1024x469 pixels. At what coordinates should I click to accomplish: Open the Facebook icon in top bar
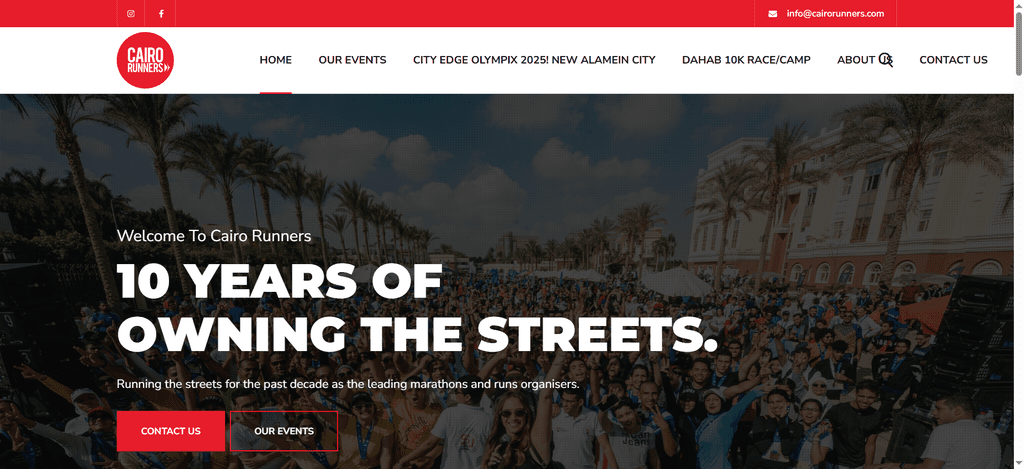[x=161, y=14]
